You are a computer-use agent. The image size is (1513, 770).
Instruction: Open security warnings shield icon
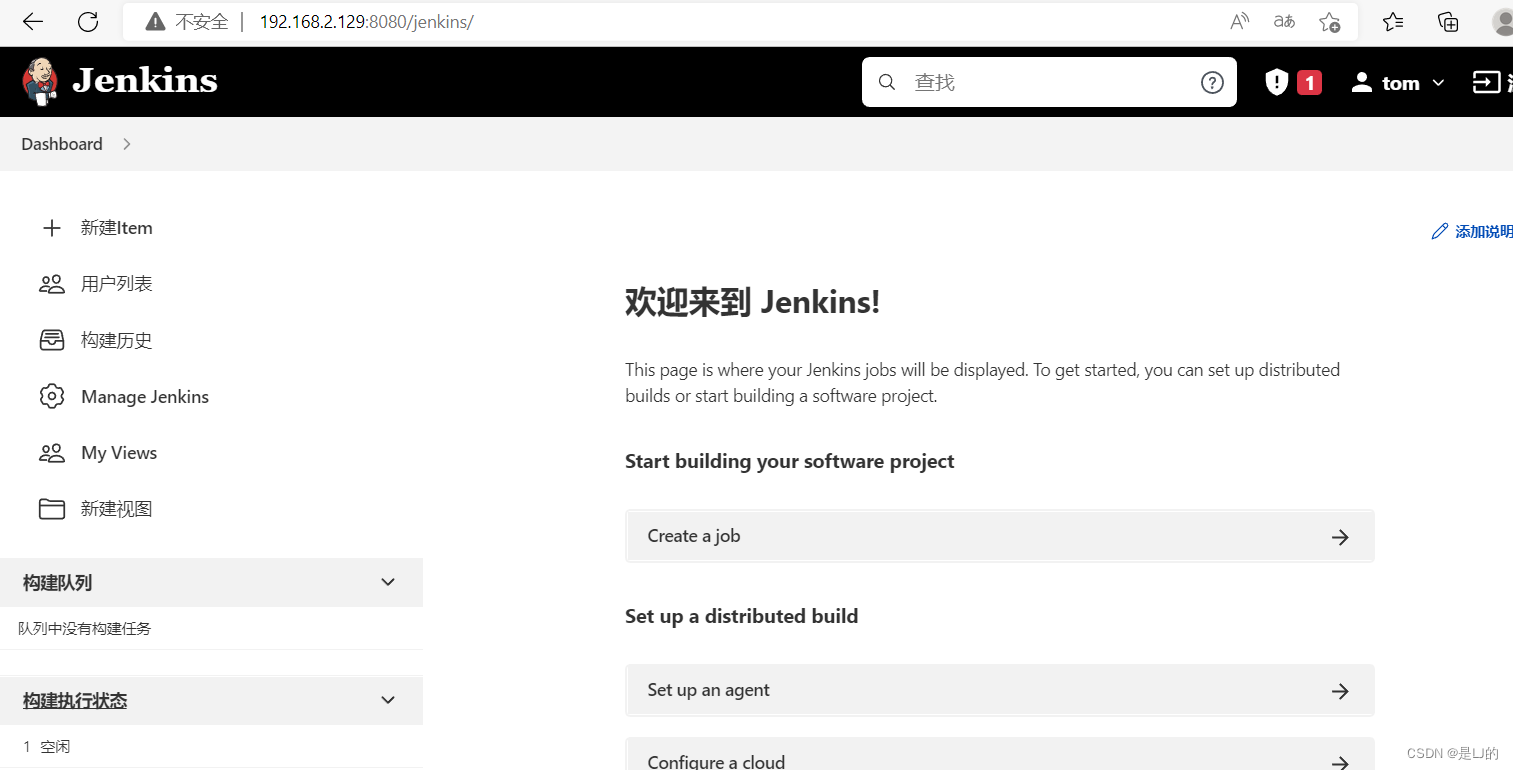pyautogui.click(x=1277, y=82)
